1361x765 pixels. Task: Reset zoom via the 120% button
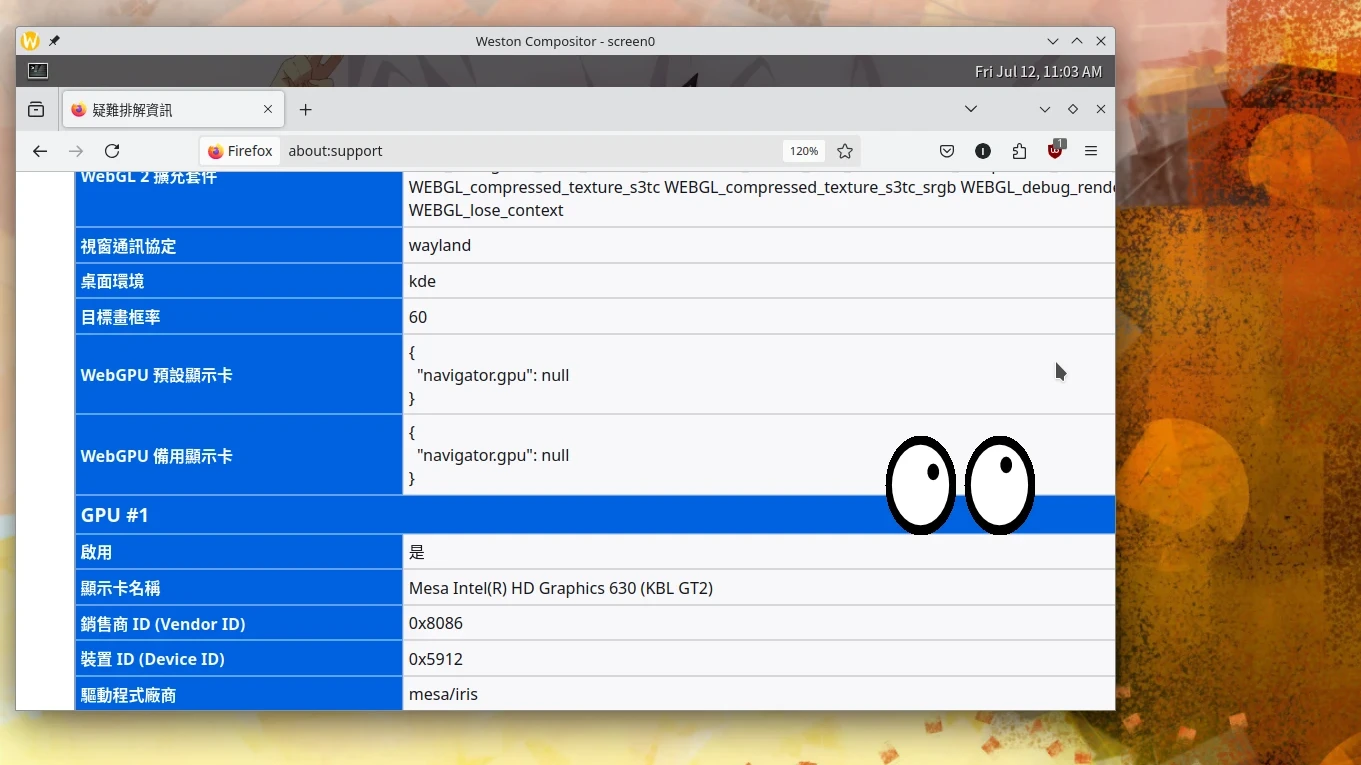[804, 151]
